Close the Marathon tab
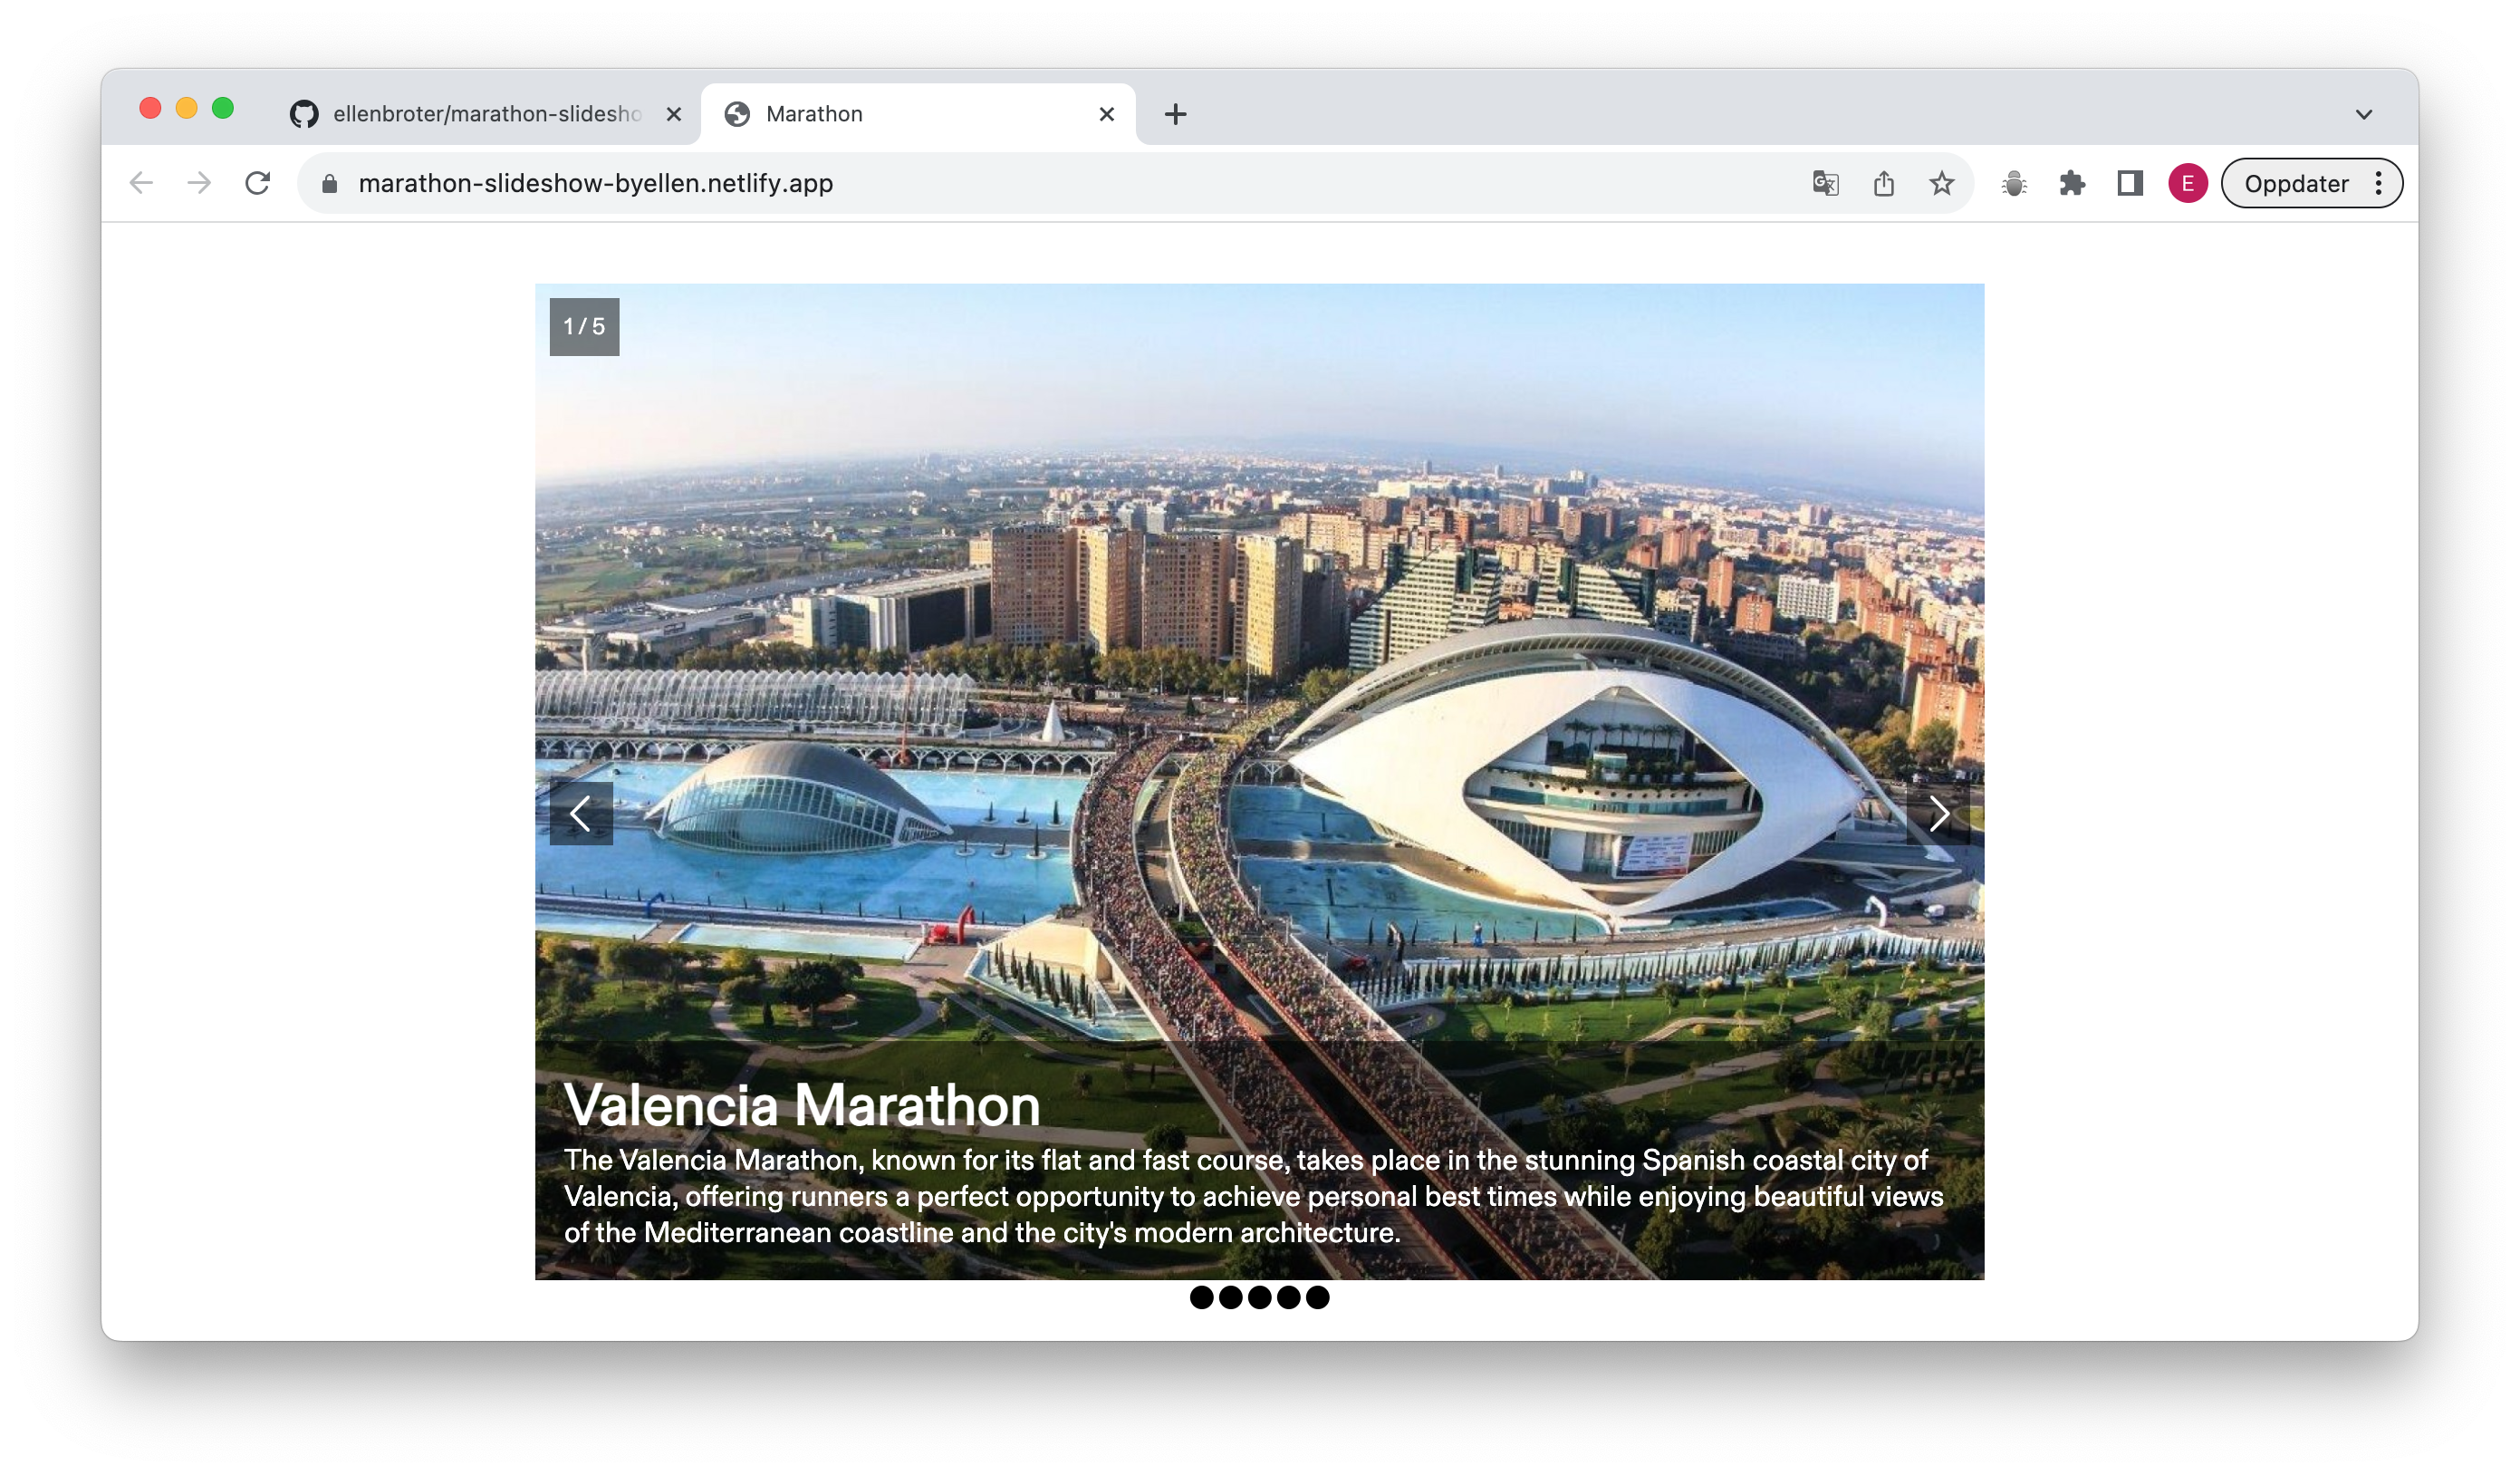Screen dimensions: 2520x1475 pos(1107,114)
